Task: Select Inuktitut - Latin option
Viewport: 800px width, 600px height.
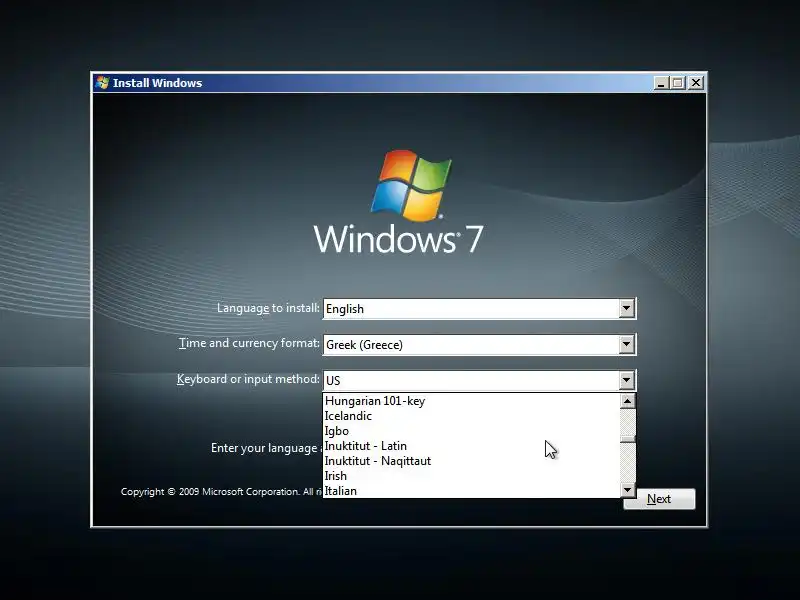Action: coord(471,446)
